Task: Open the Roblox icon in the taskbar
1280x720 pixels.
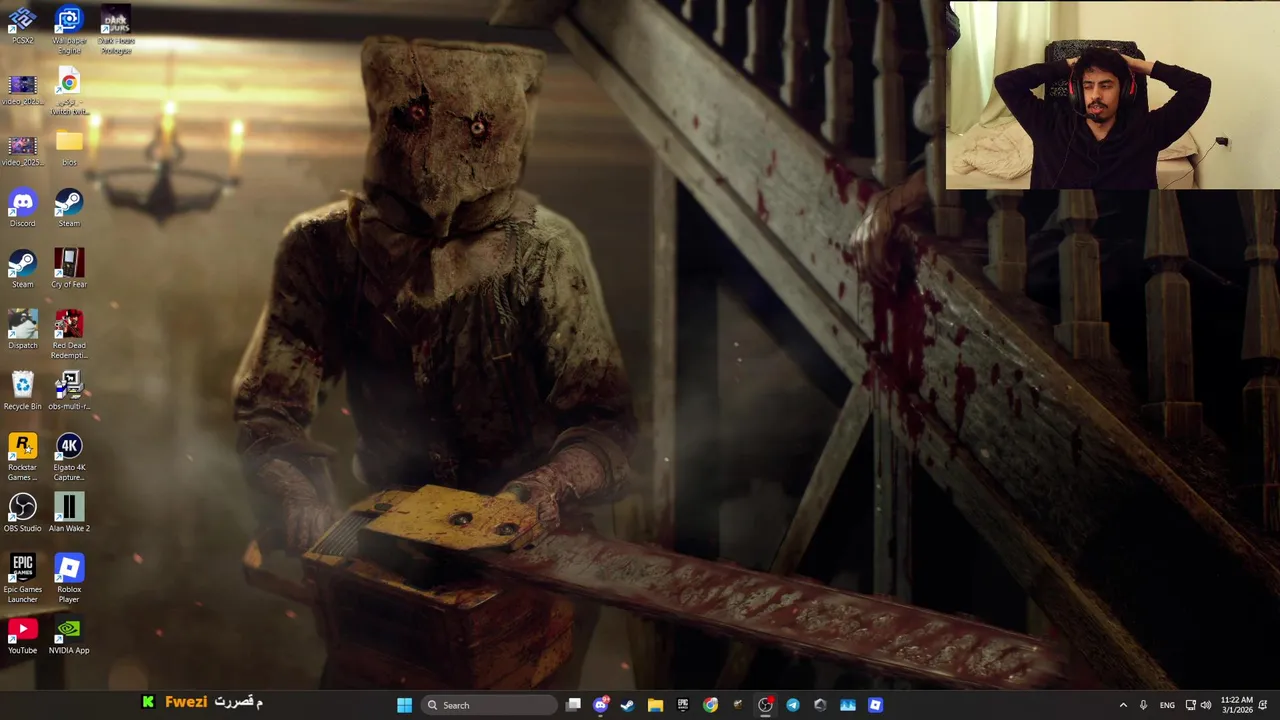Action: (875, 705)
